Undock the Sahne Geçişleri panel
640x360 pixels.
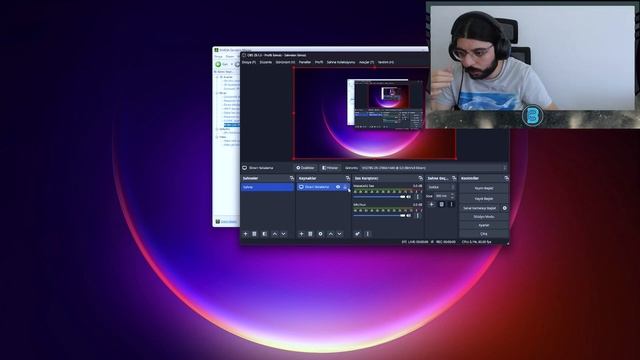(454, 178)
